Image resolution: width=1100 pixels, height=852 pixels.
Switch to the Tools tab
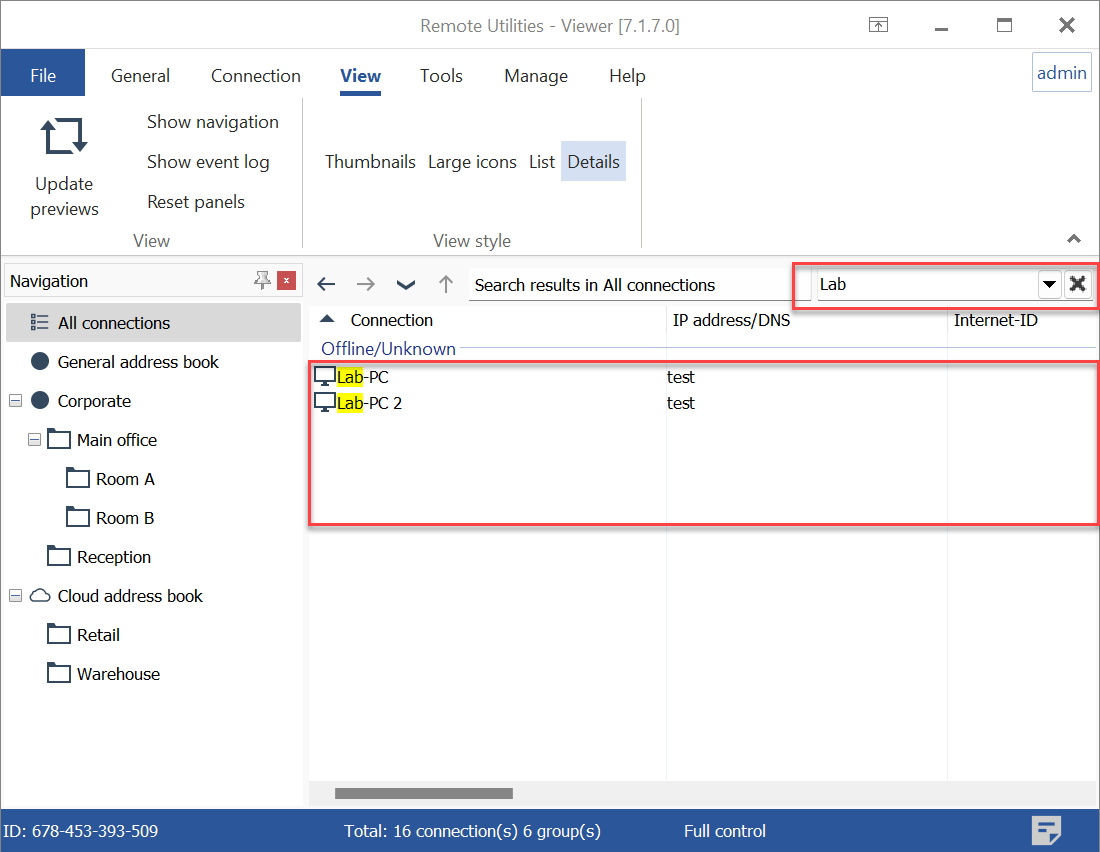coord(441,75)
